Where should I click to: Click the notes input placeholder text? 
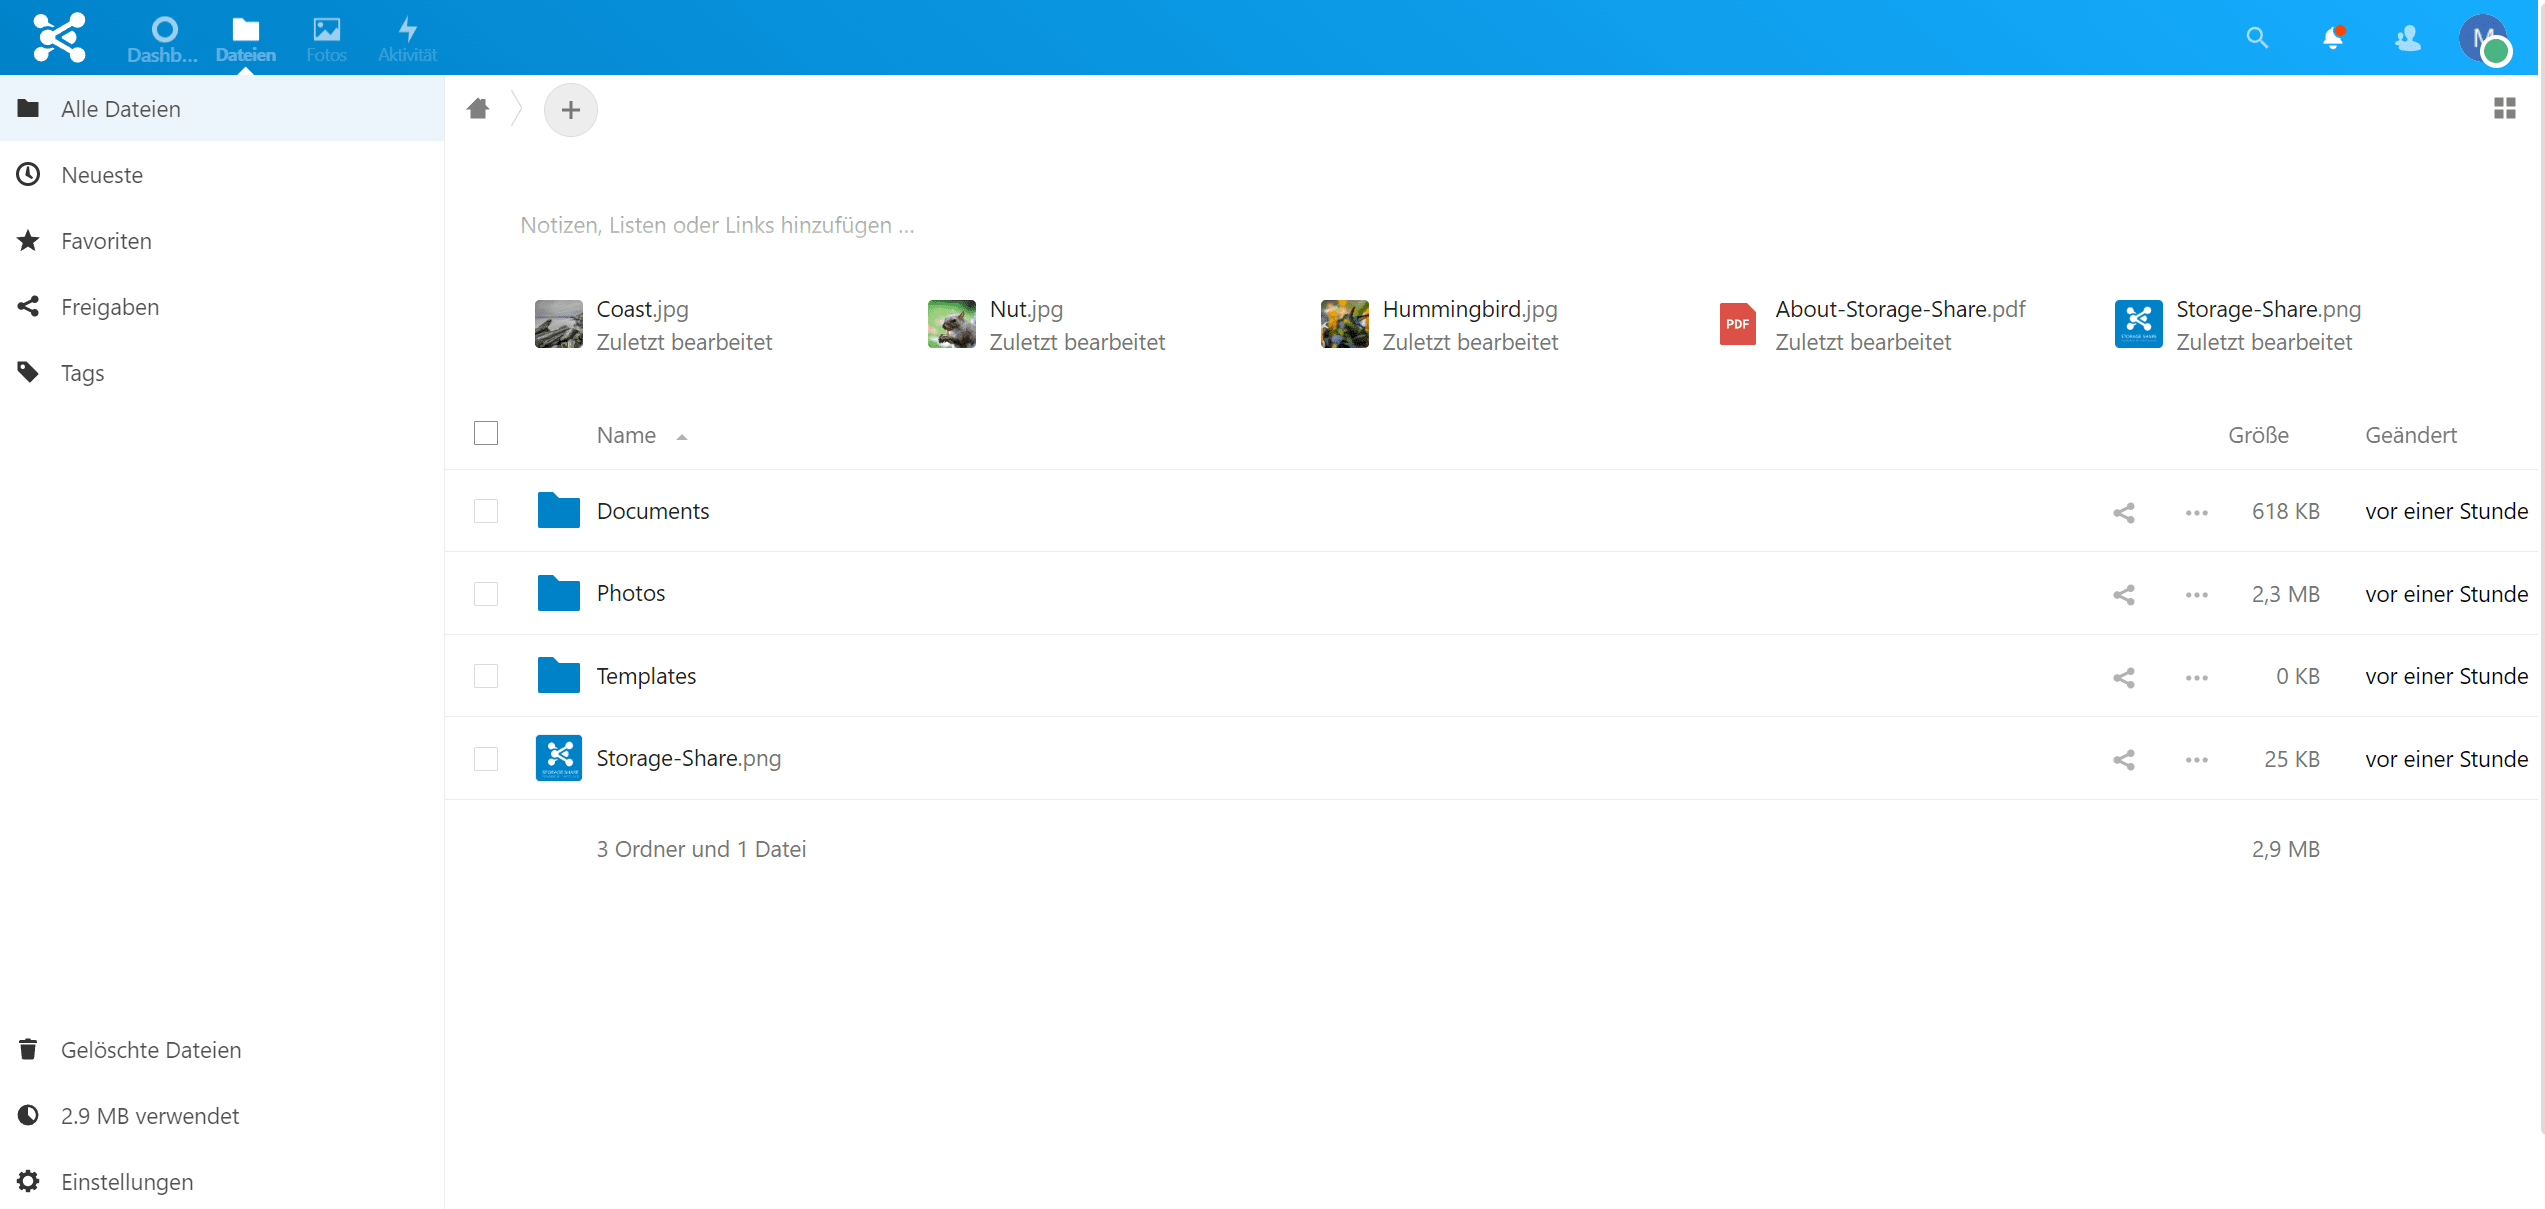point(717,225)
